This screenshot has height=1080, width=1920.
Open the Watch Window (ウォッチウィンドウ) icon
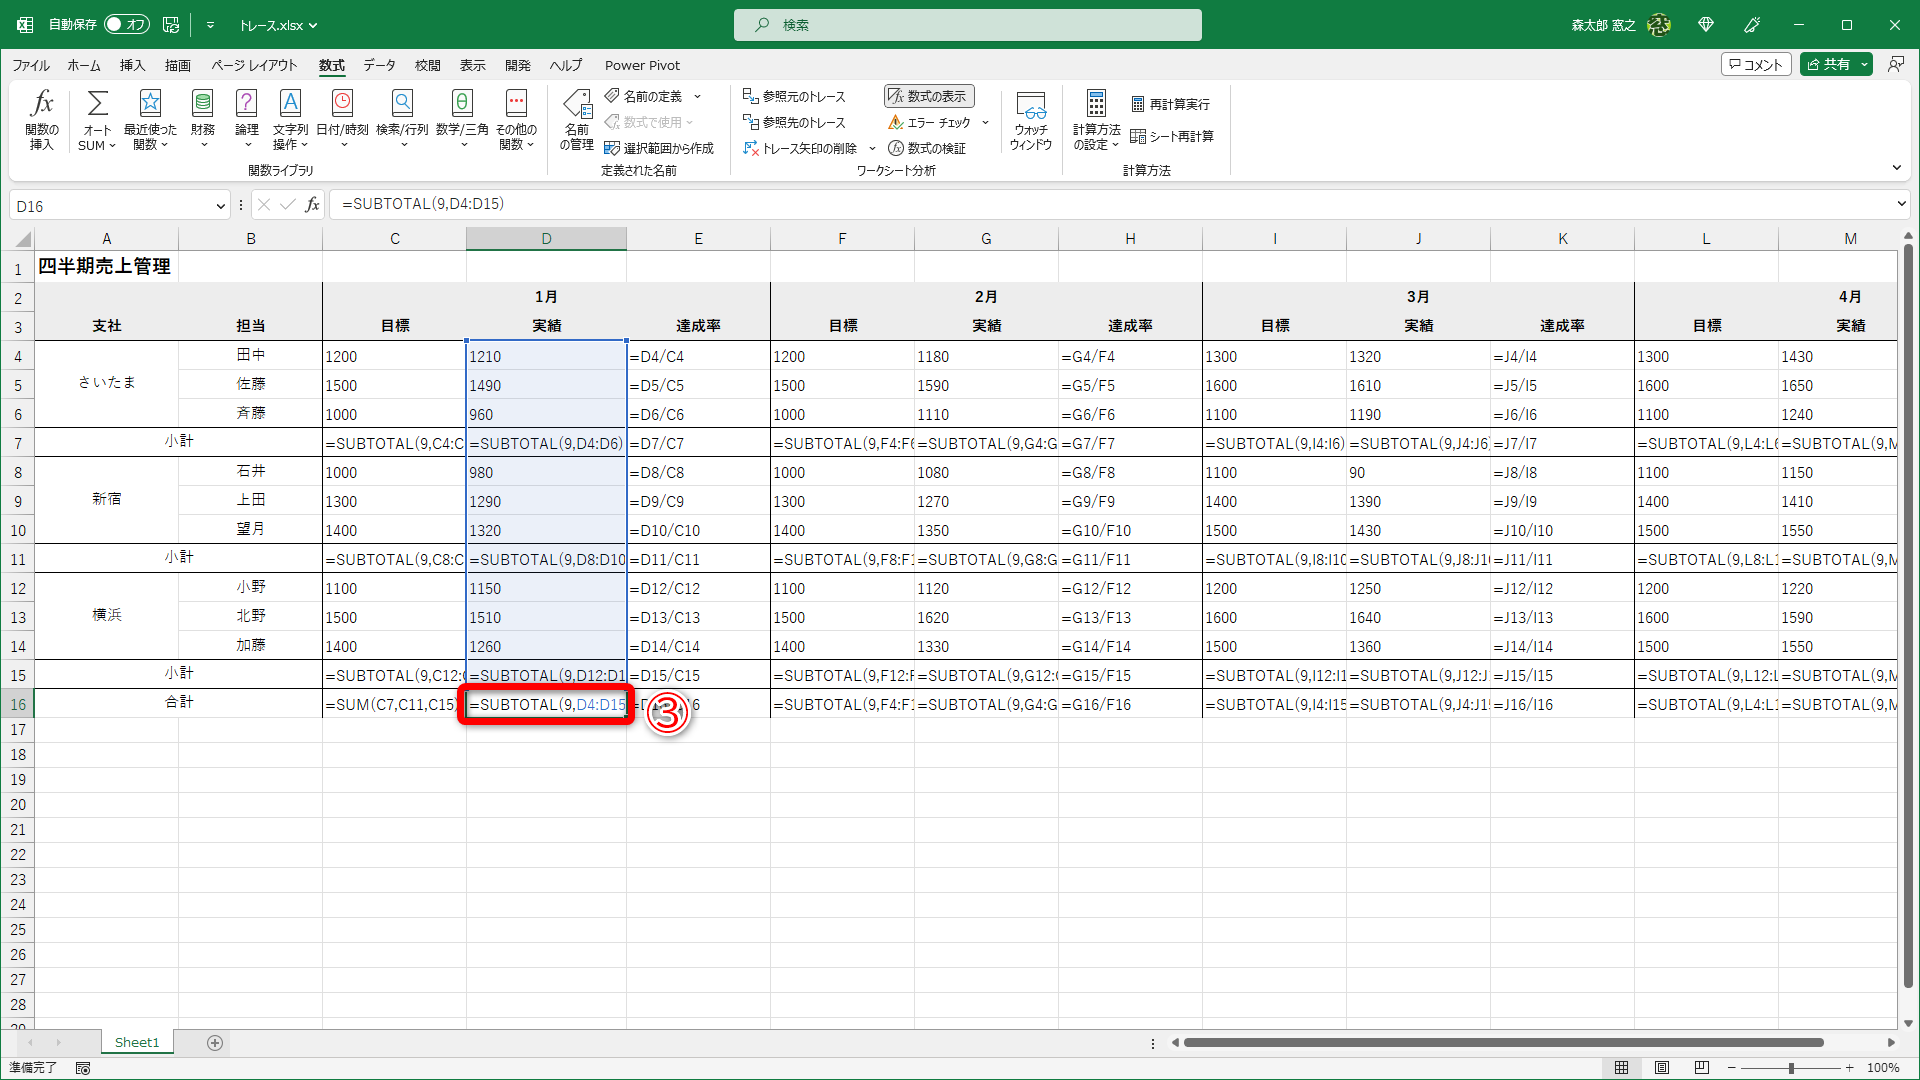pyautogui.click(x=1031, y=105)
